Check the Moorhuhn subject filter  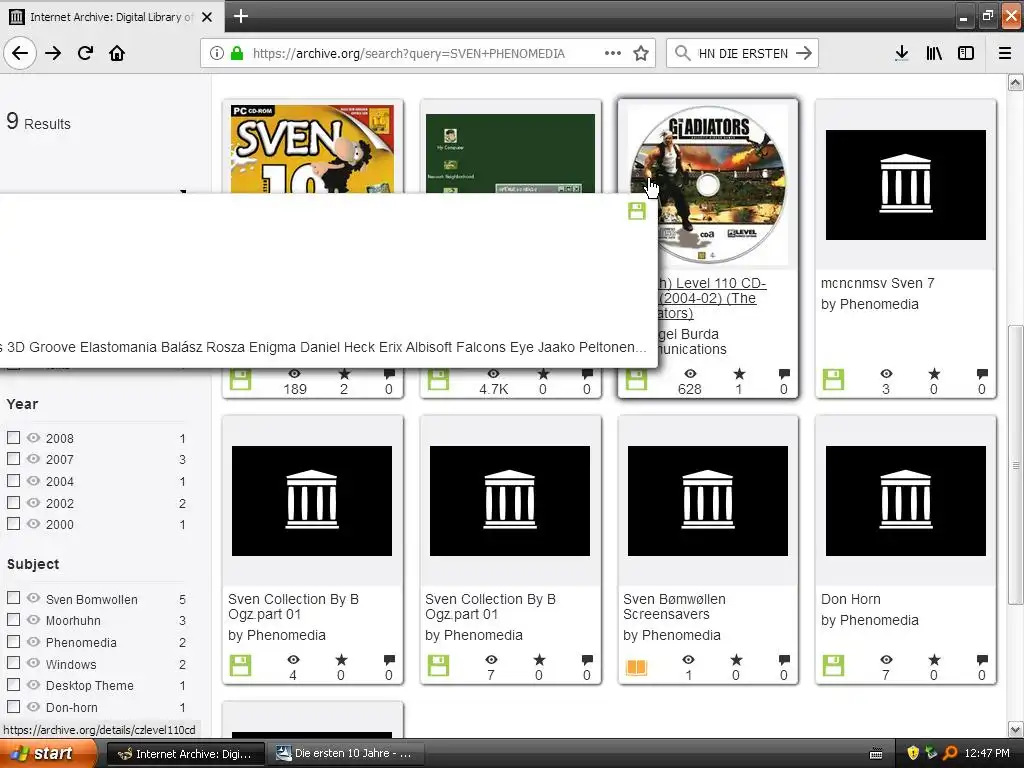[x=13, y=619]
